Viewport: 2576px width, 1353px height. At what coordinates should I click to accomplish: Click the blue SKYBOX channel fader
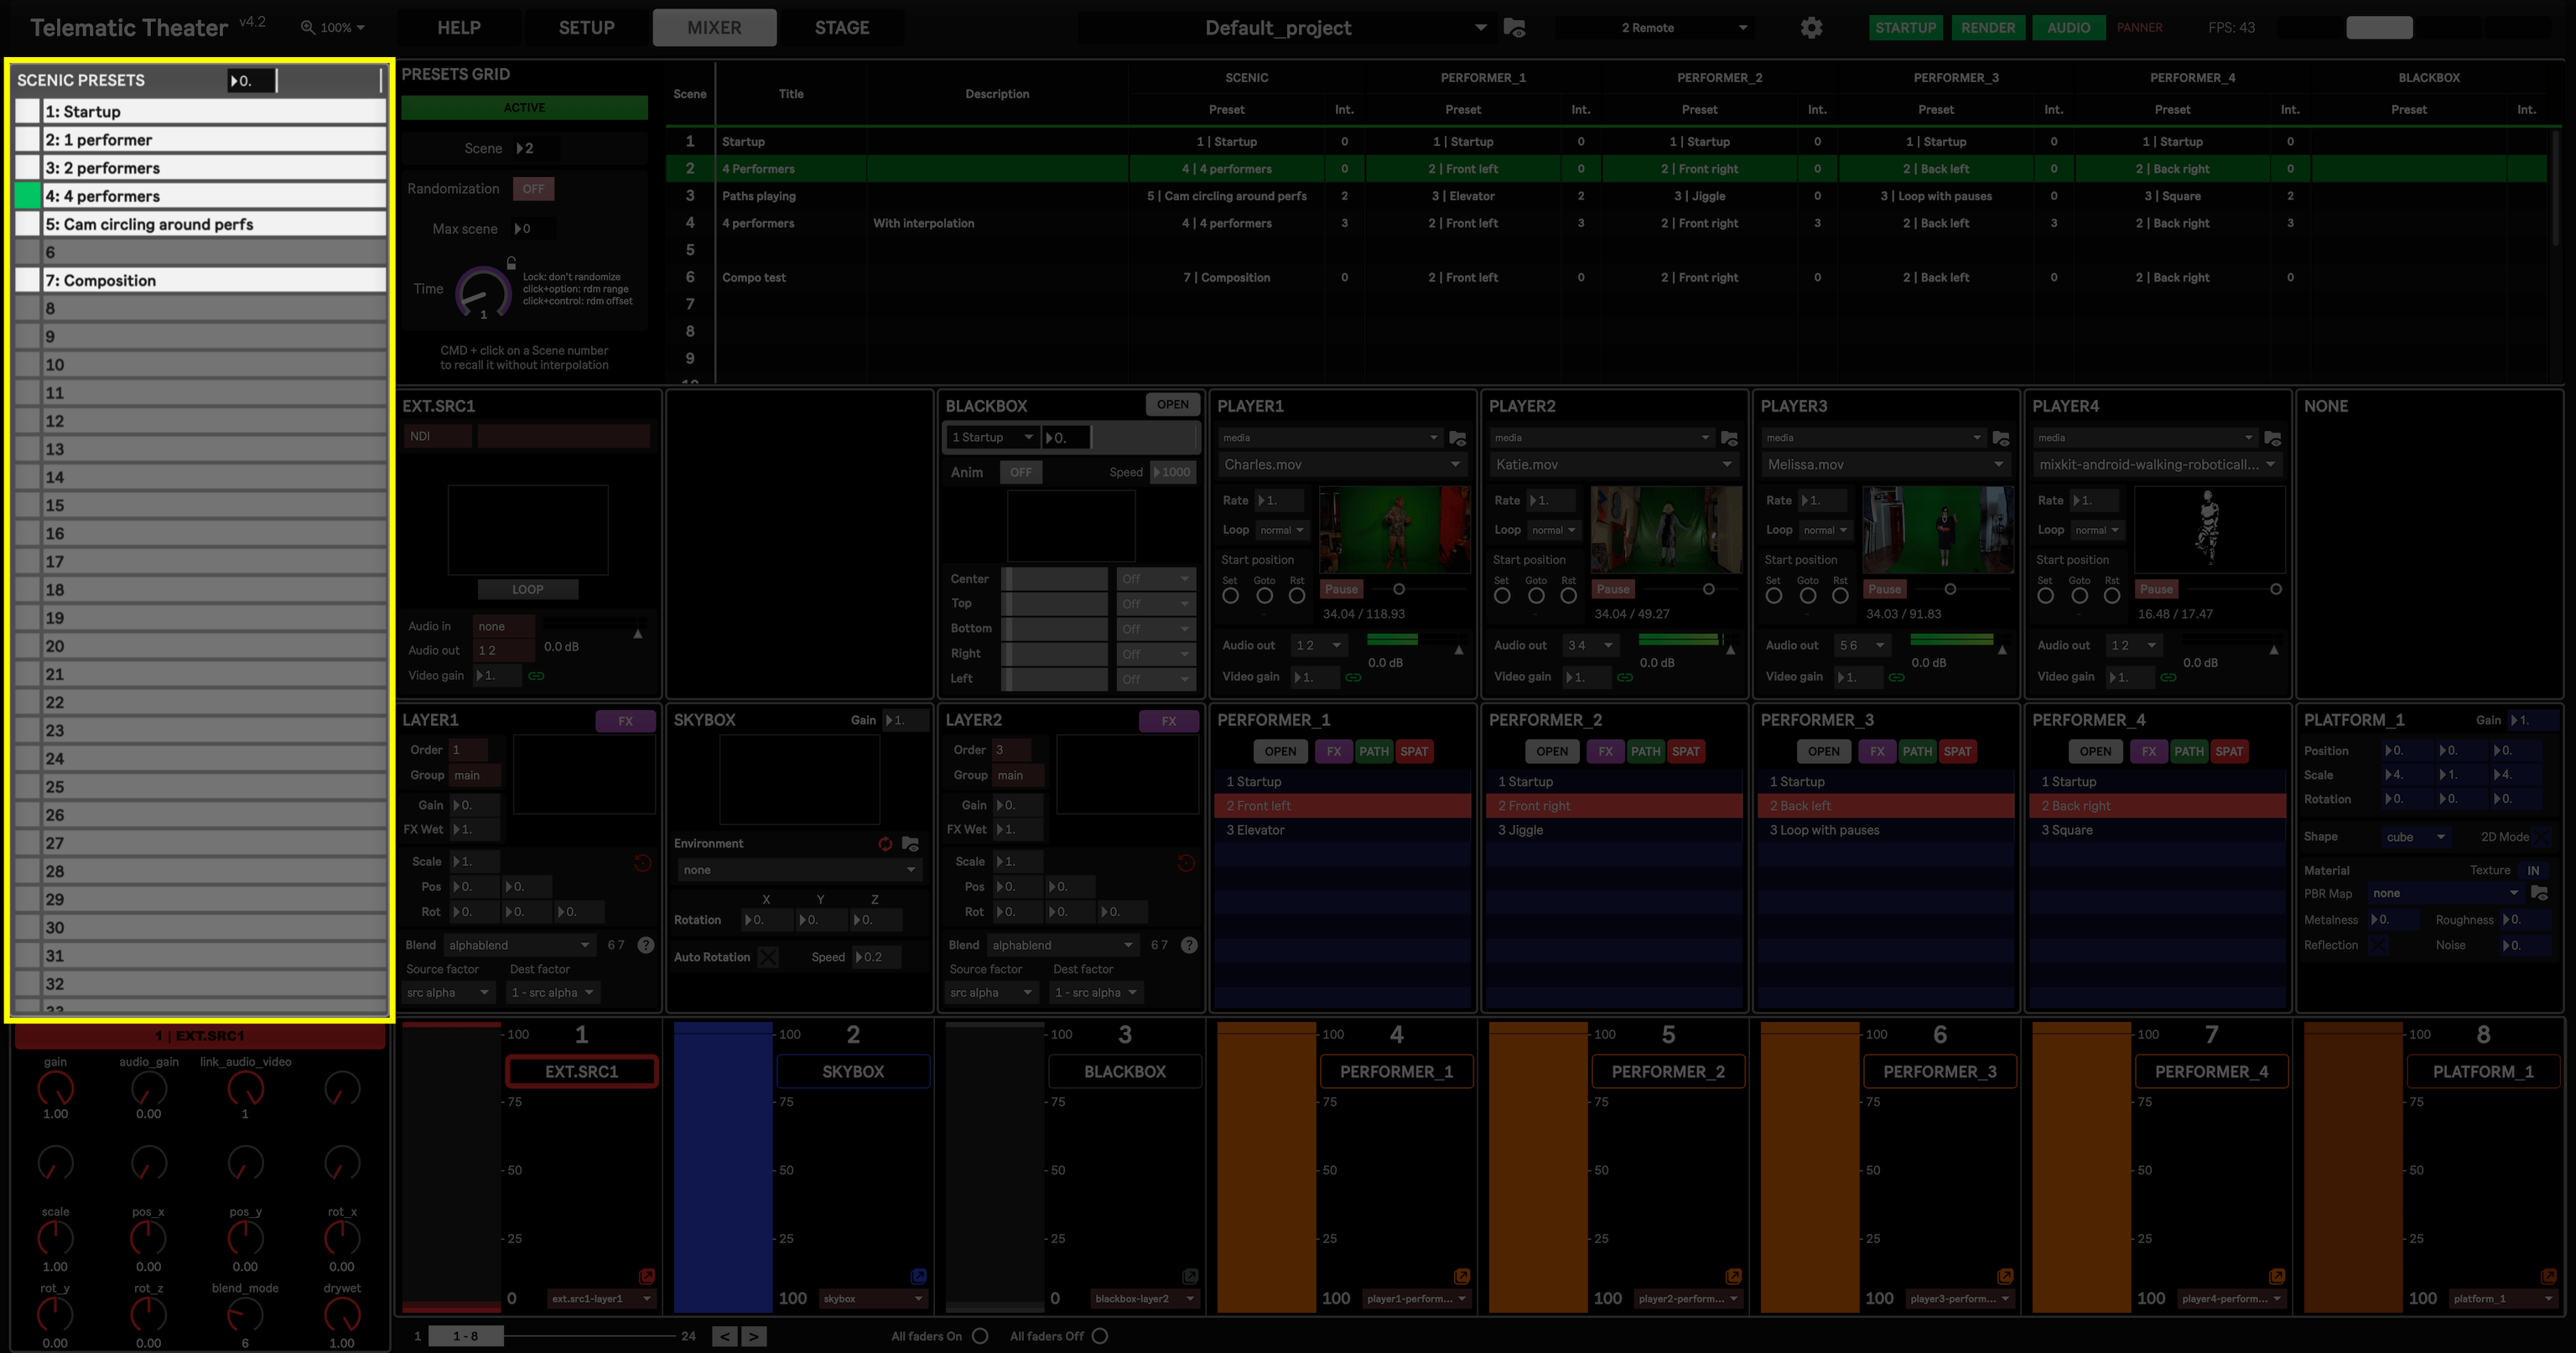click(723, 1167)
